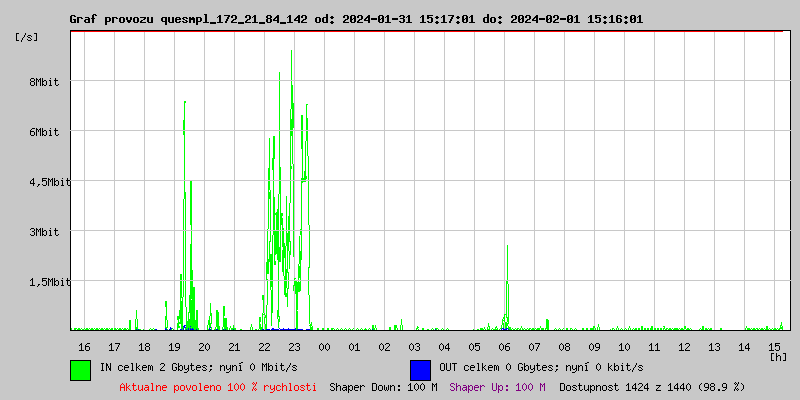Click the [/s] unit label

click(x=27, y=37)
